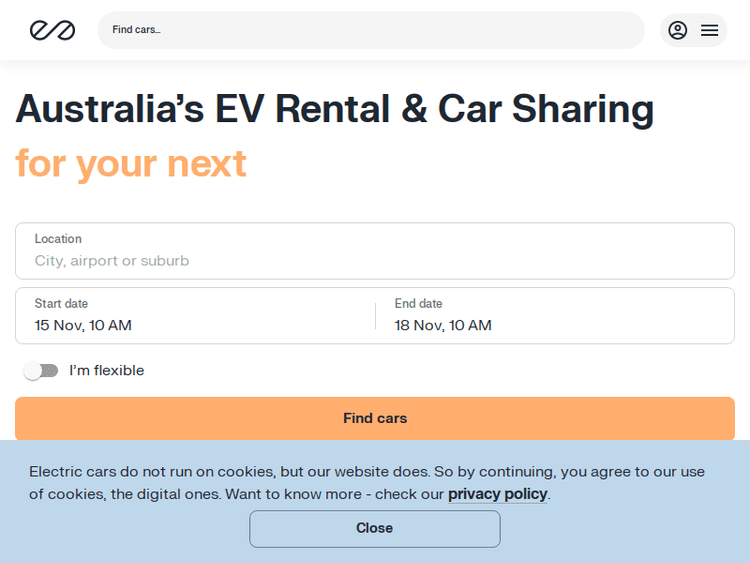Click the 'Start date' label
The width and height of the screenshot is (750, 563).
coord(61,304)
